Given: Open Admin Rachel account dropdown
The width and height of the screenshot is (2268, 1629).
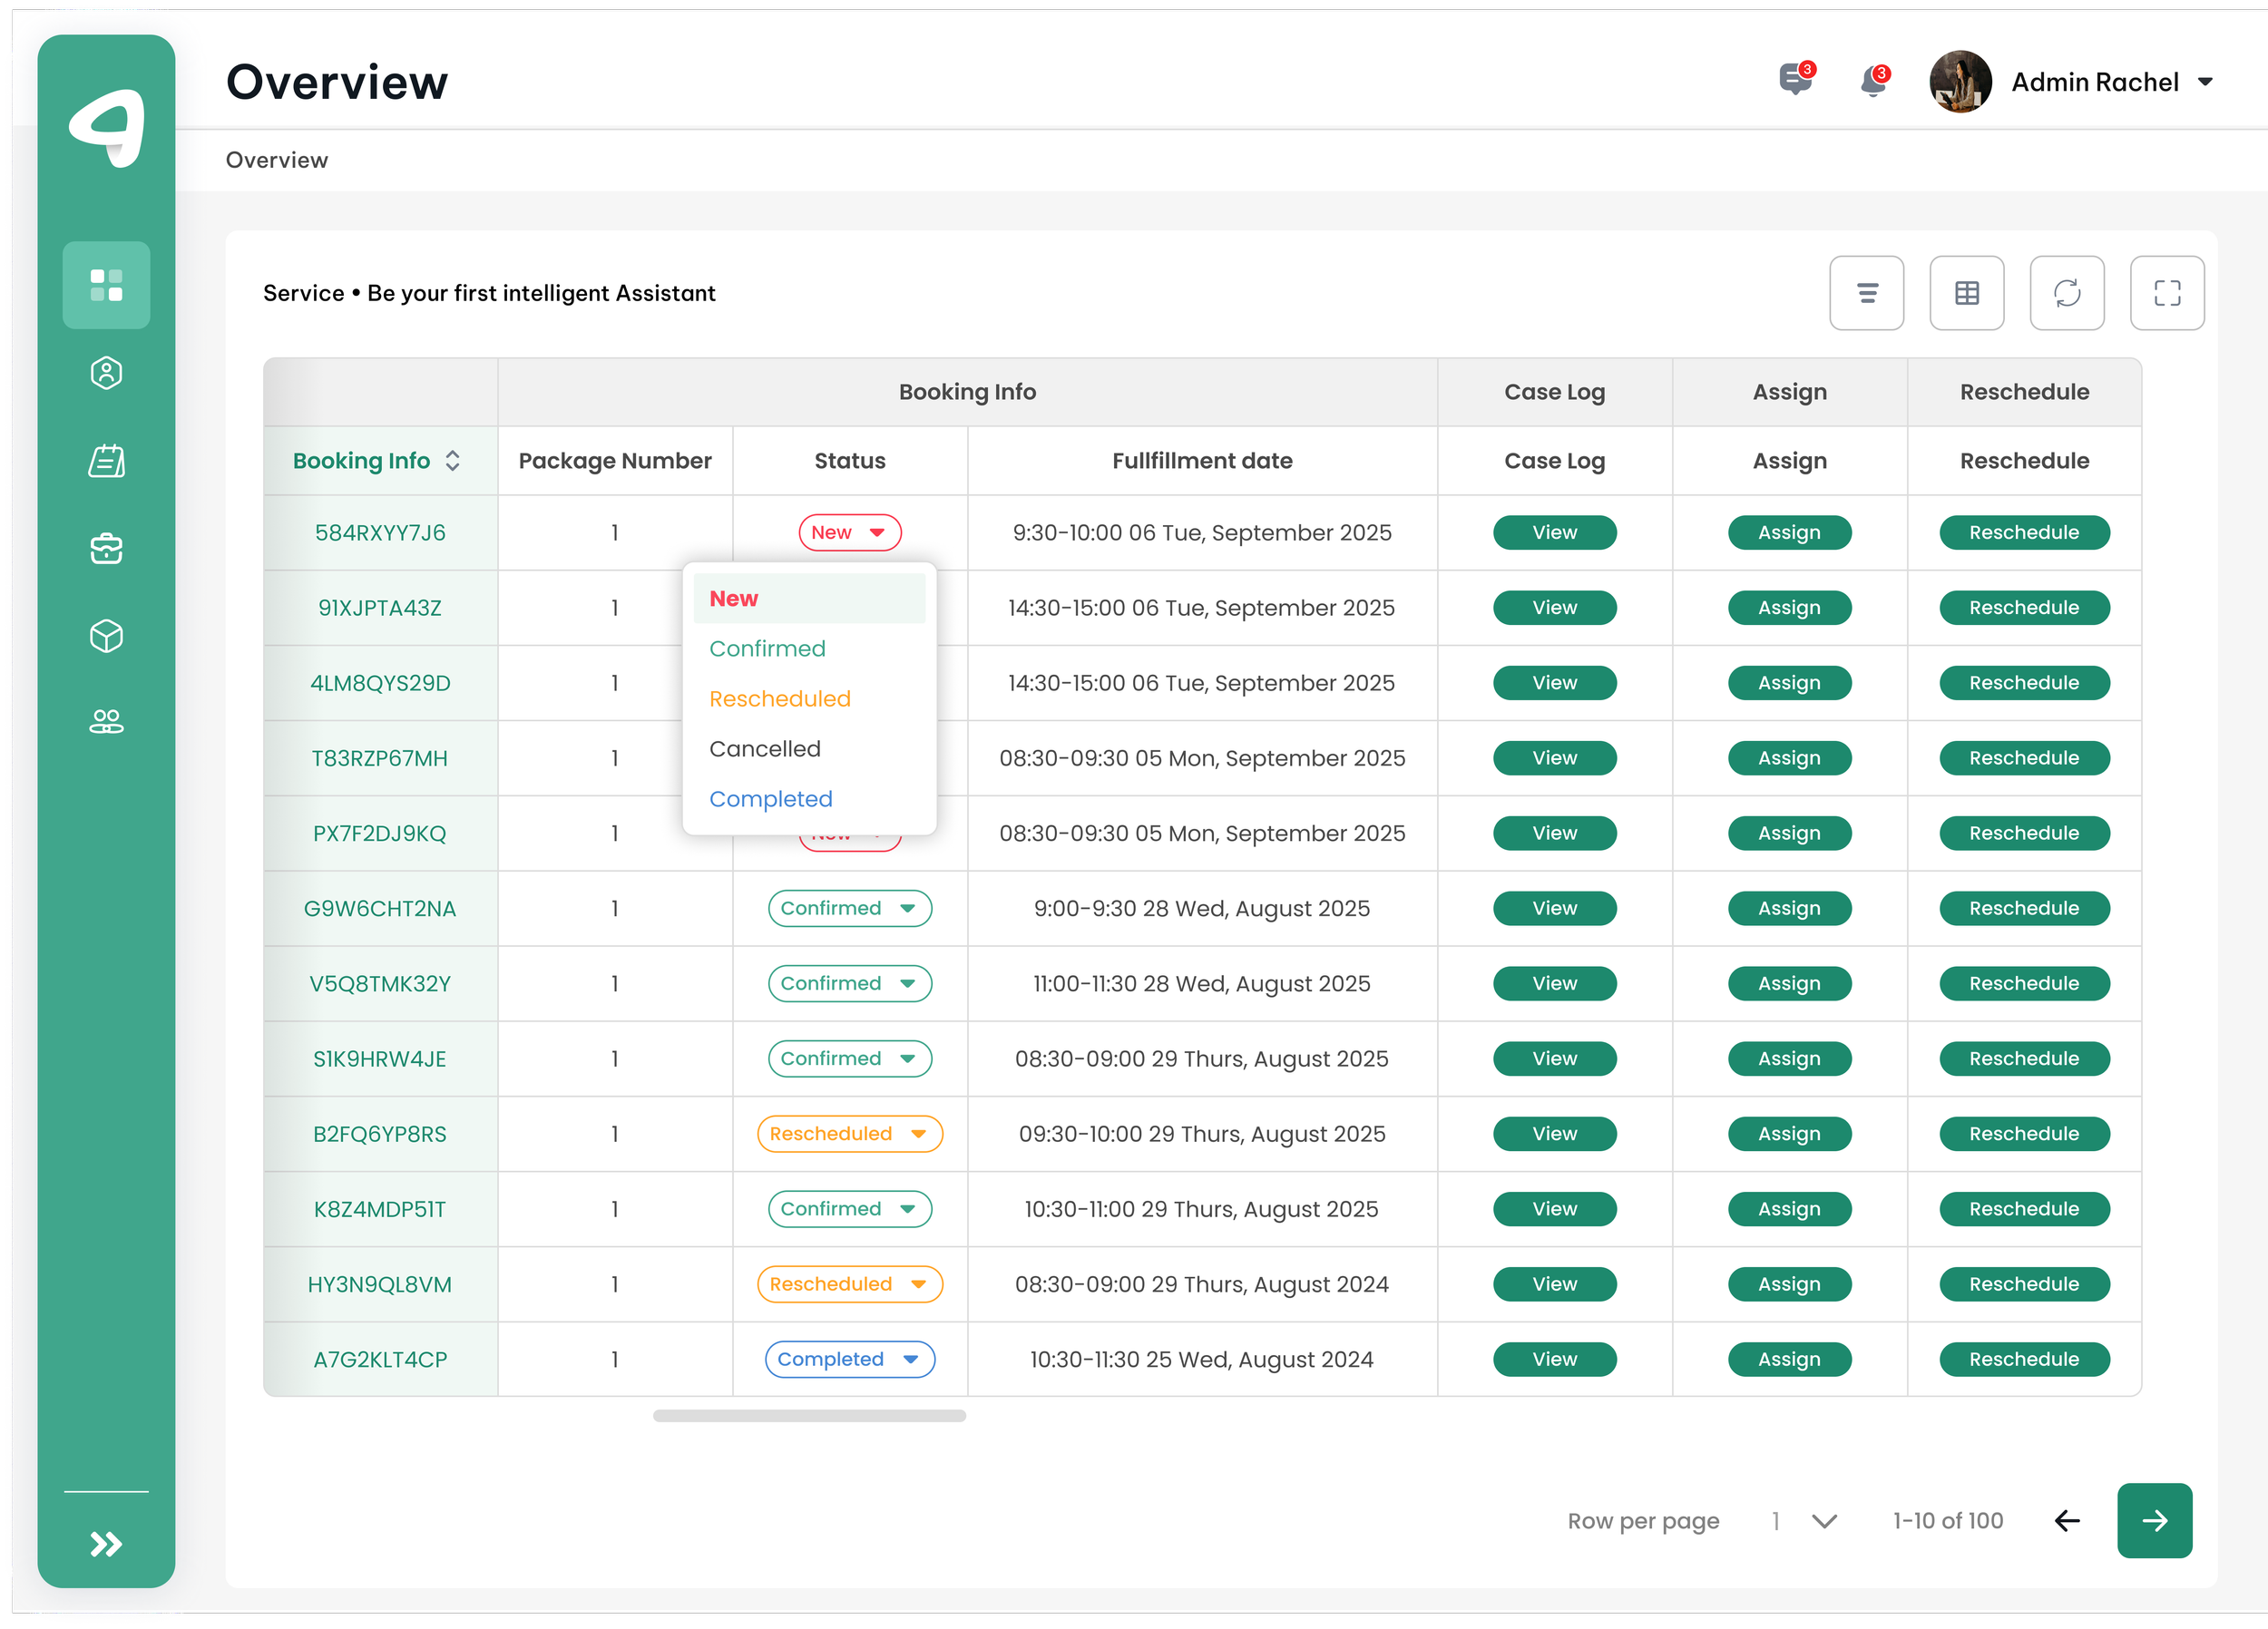Looking at the screenshot, I should pos(2204,83).
